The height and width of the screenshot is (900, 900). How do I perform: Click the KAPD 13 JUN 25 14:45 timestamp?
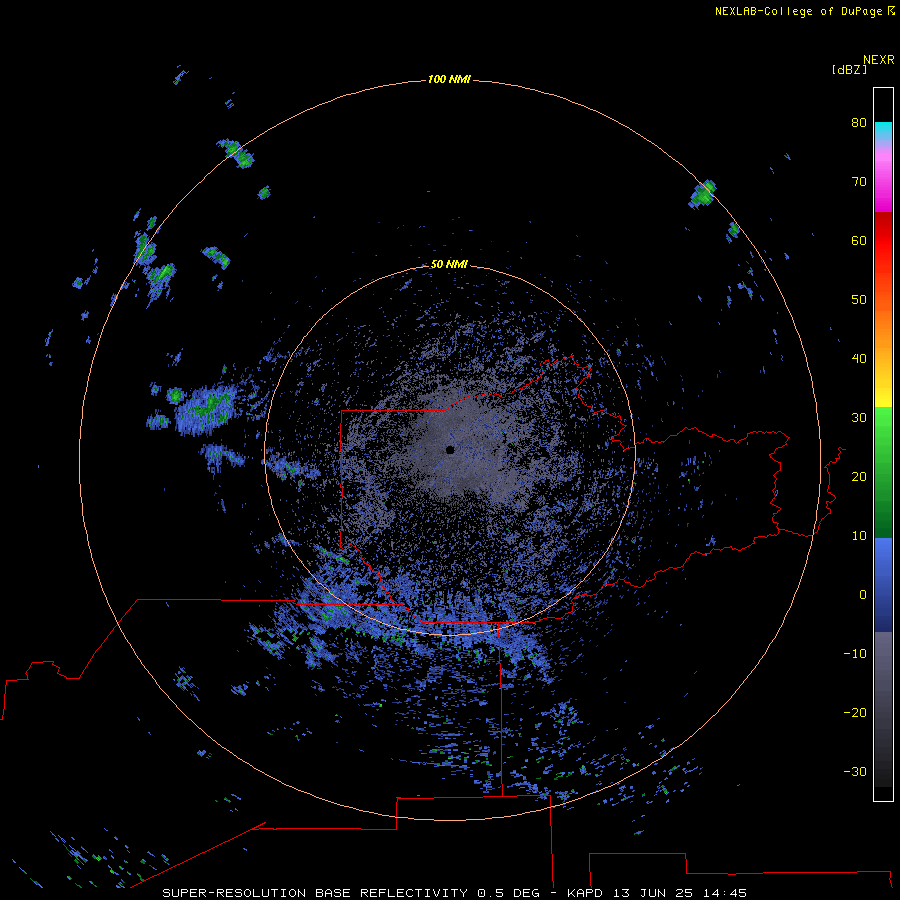(x=657, y=893)
